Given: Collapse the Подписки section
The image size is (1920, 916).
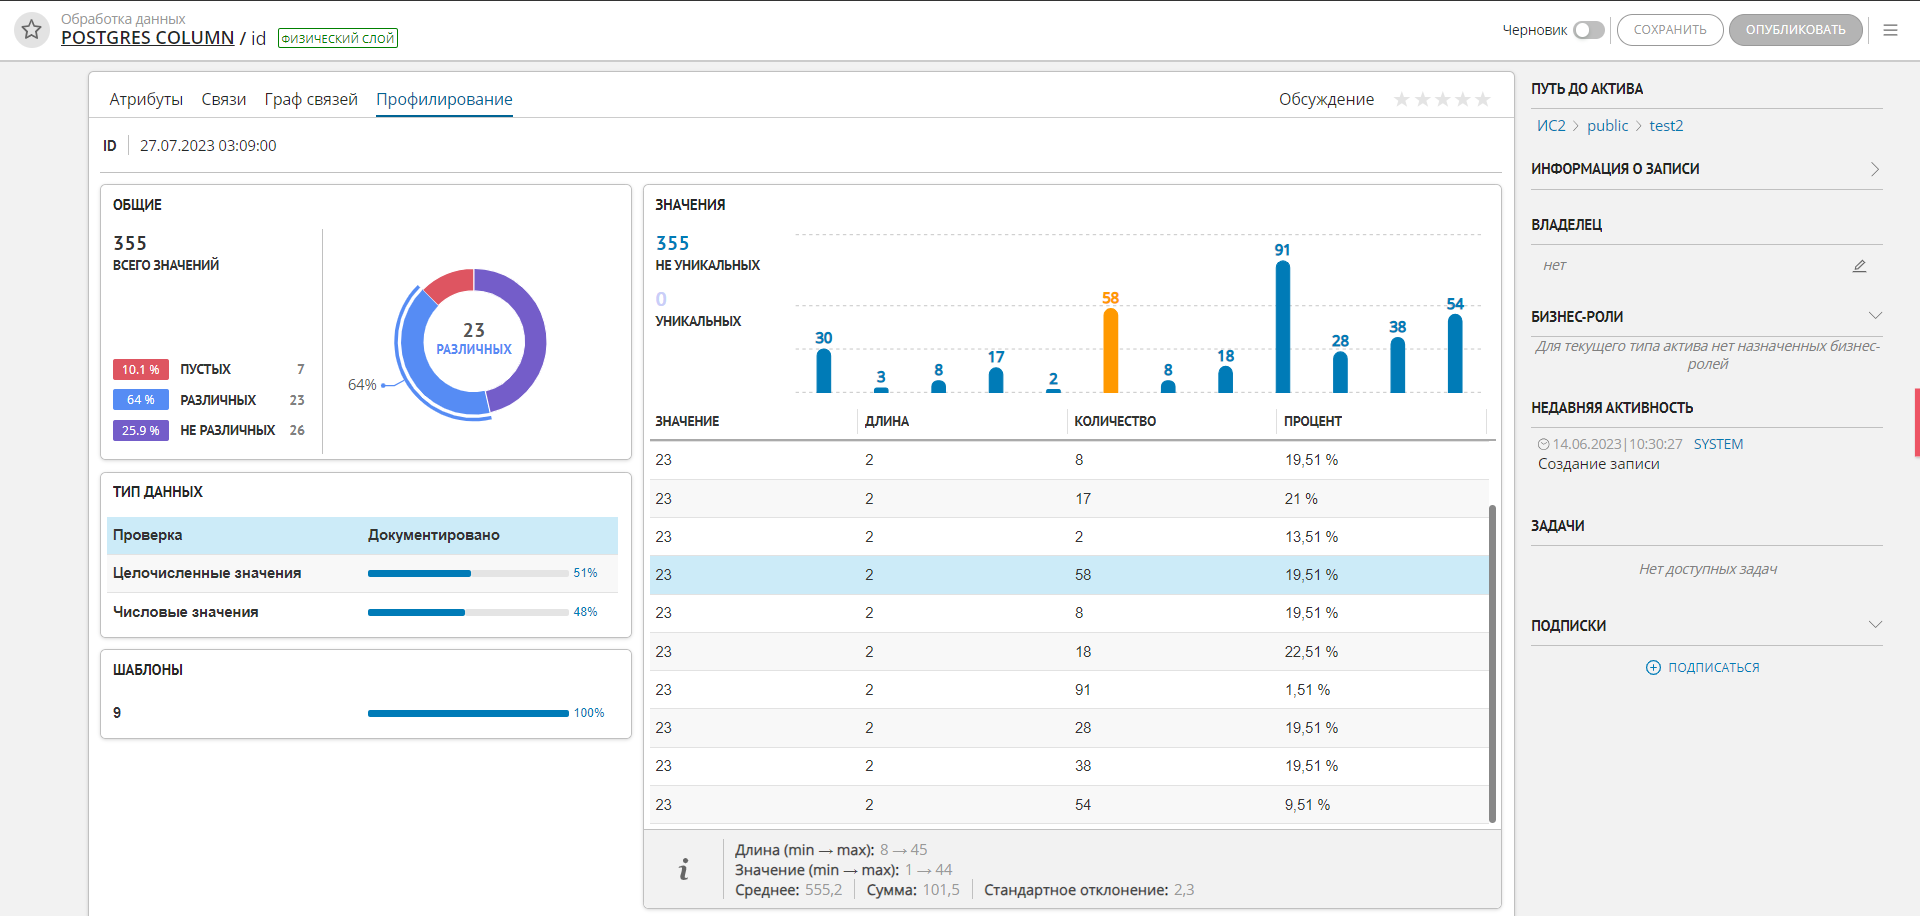Looking at the screenshot, I should click(1875, 625).
